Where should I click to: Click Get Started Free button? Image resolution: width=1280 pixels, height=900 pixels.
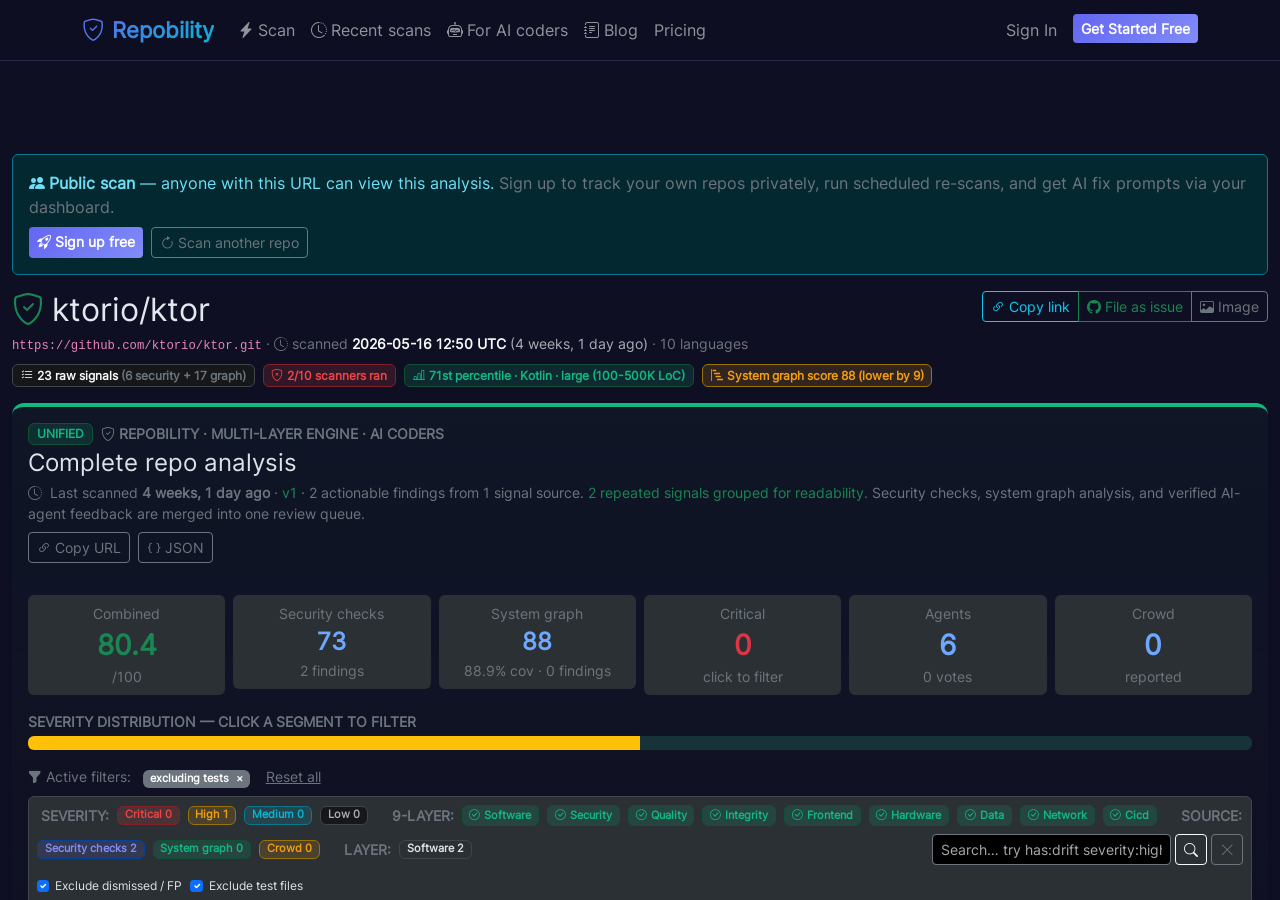(x=1135, y=29)
